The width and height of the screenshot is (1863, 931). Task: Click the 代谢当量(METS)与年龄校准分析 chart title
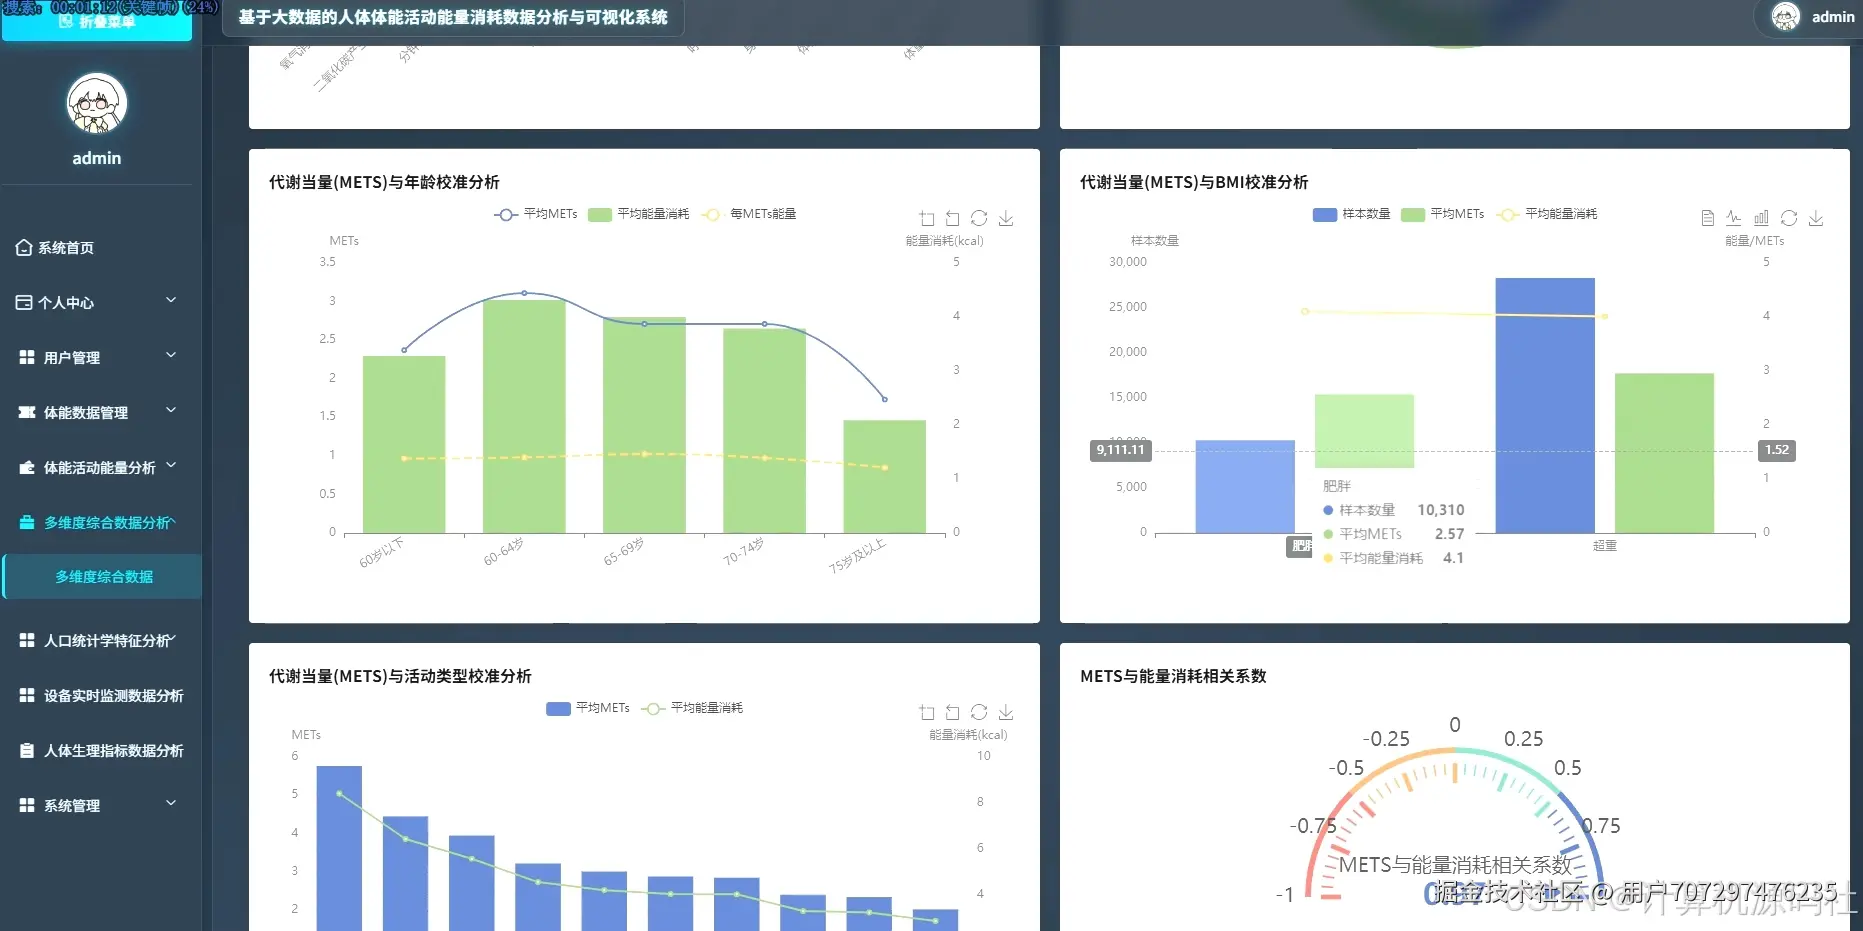[x=384, y=182]
